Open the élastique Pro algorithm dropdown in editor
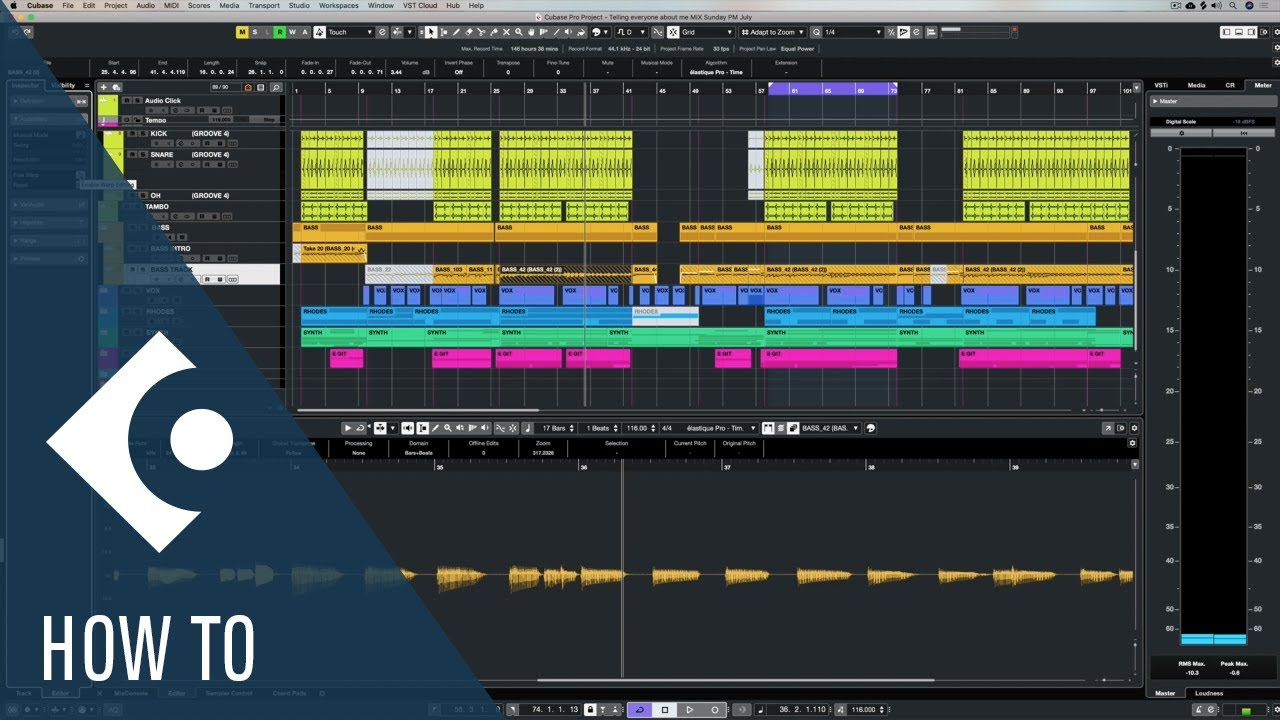The width and height of the screenshot is (1280, 720). click(x=719, y=428)
